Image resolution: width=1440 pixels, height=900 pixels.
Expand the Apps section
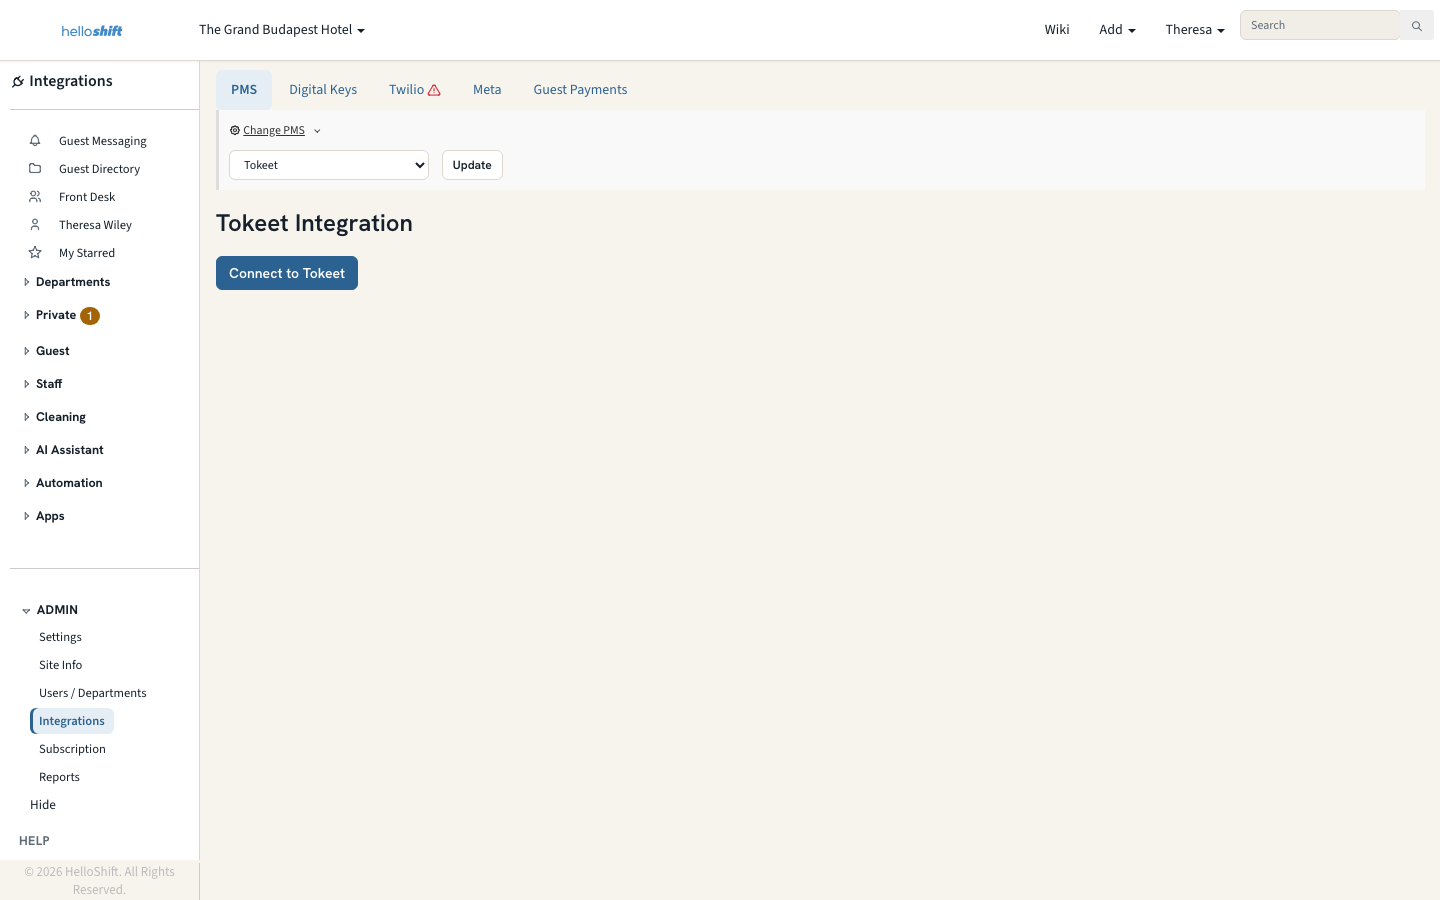(26, 516)
